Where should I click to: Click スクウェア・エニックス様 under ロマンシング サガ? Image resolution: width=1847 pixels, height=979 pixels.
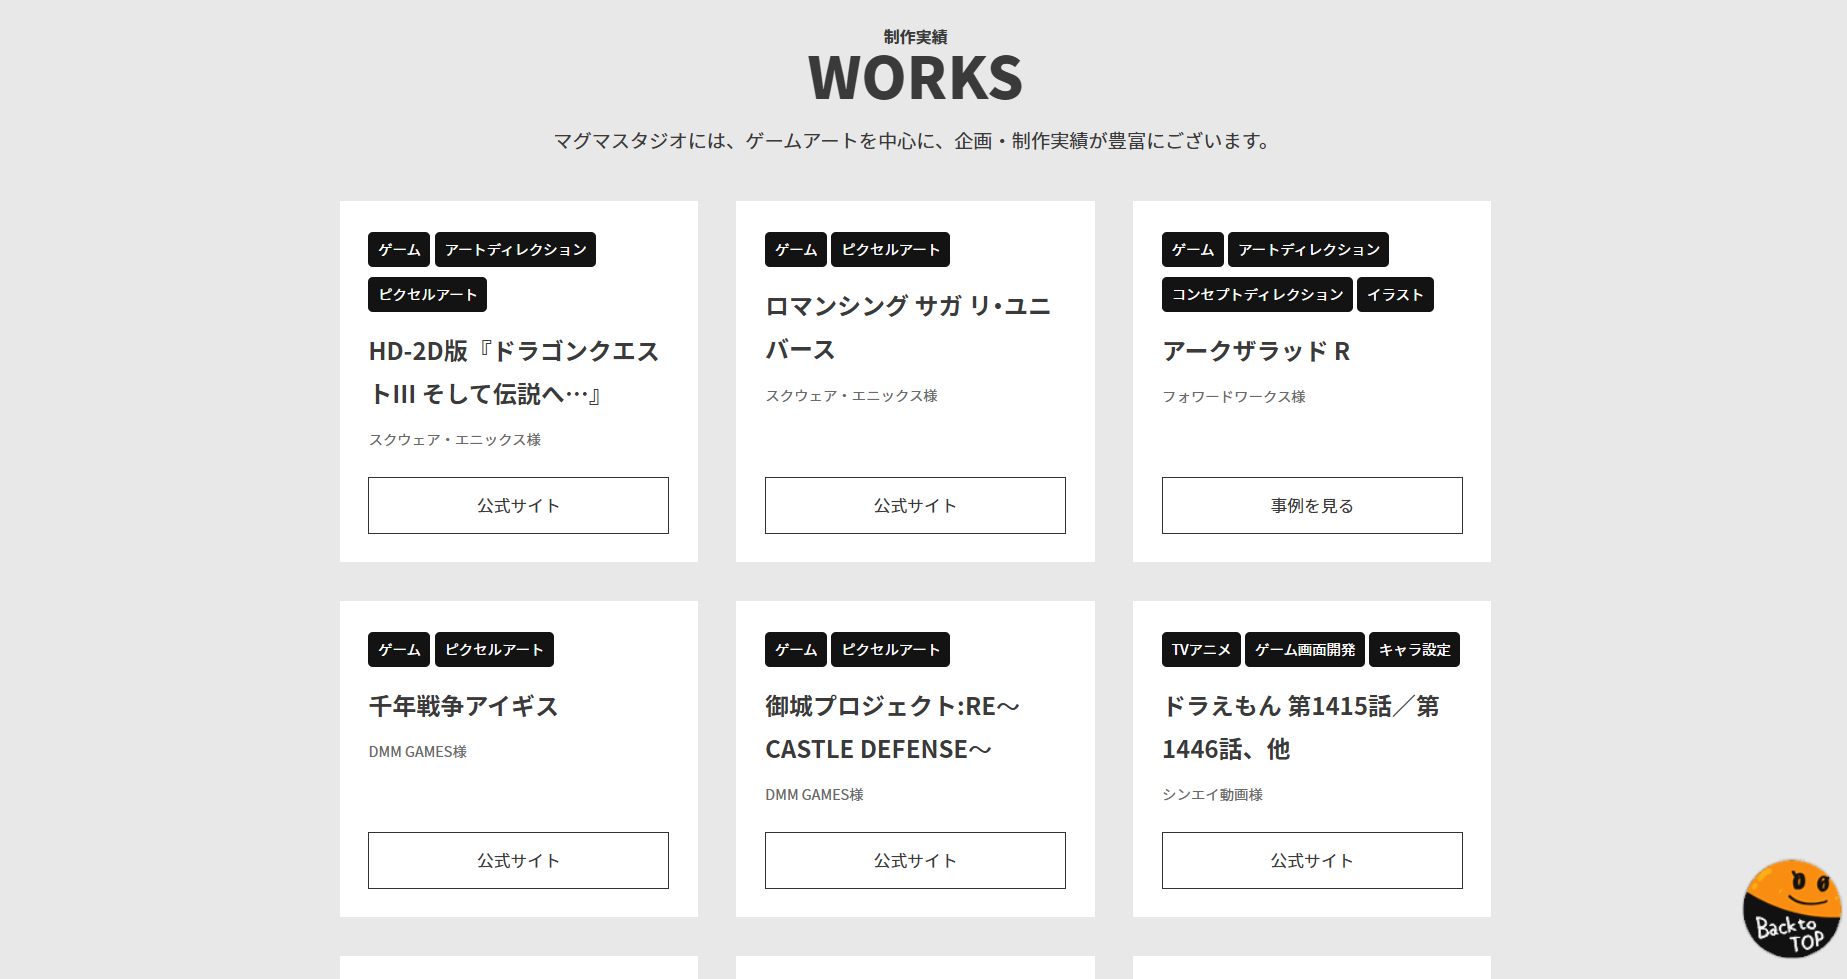tap(851, 396)
